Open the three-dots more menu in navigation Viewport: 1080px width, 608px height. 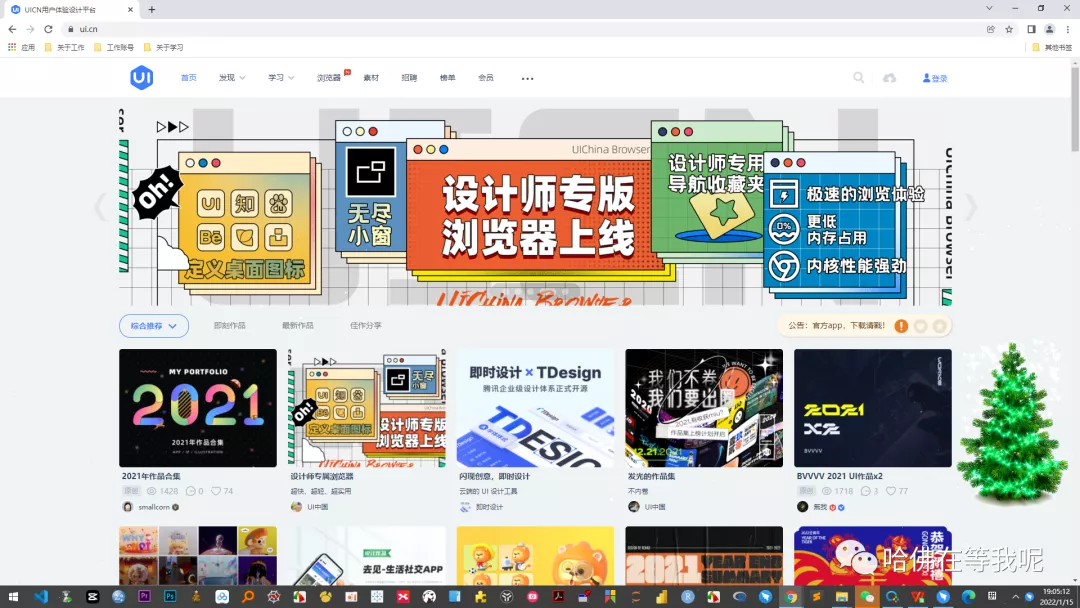527,78
